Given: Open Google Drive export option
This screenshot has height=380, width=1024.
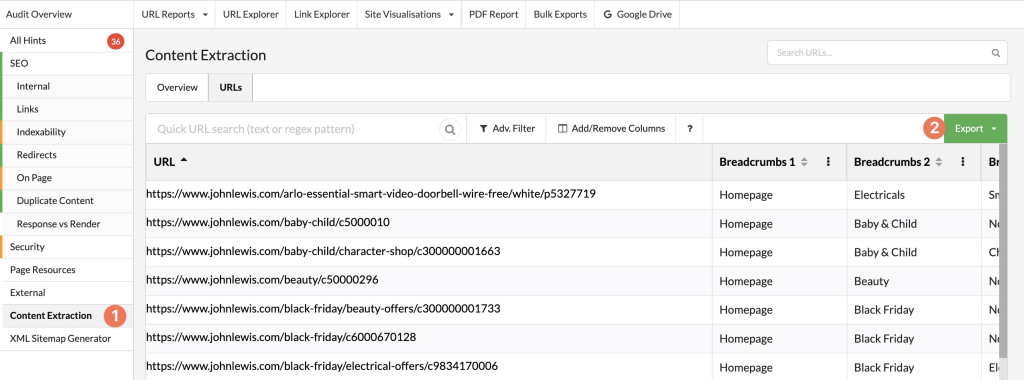Looking at the screenshot, I should pyautogui.click(x=637, y=14).
